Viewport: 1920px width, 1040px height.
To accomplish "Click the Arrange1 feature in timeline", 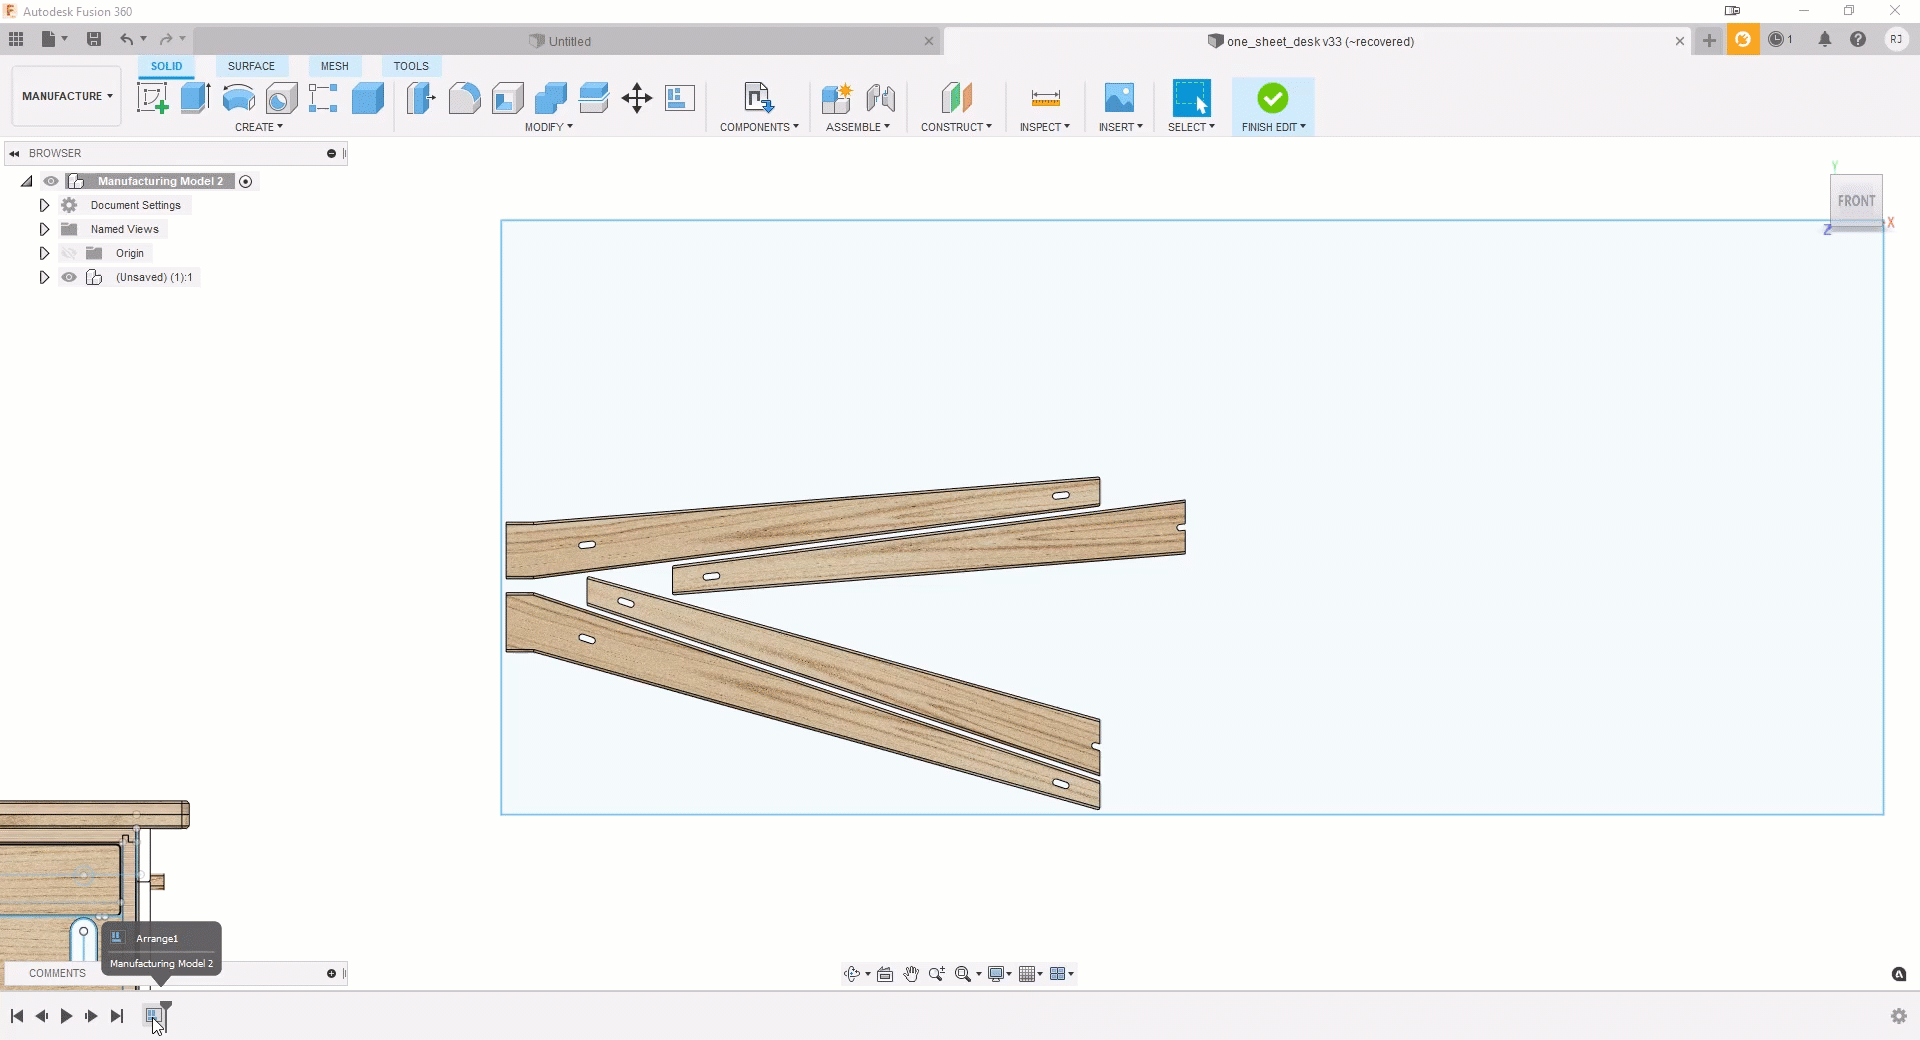I will [154, 1016].
